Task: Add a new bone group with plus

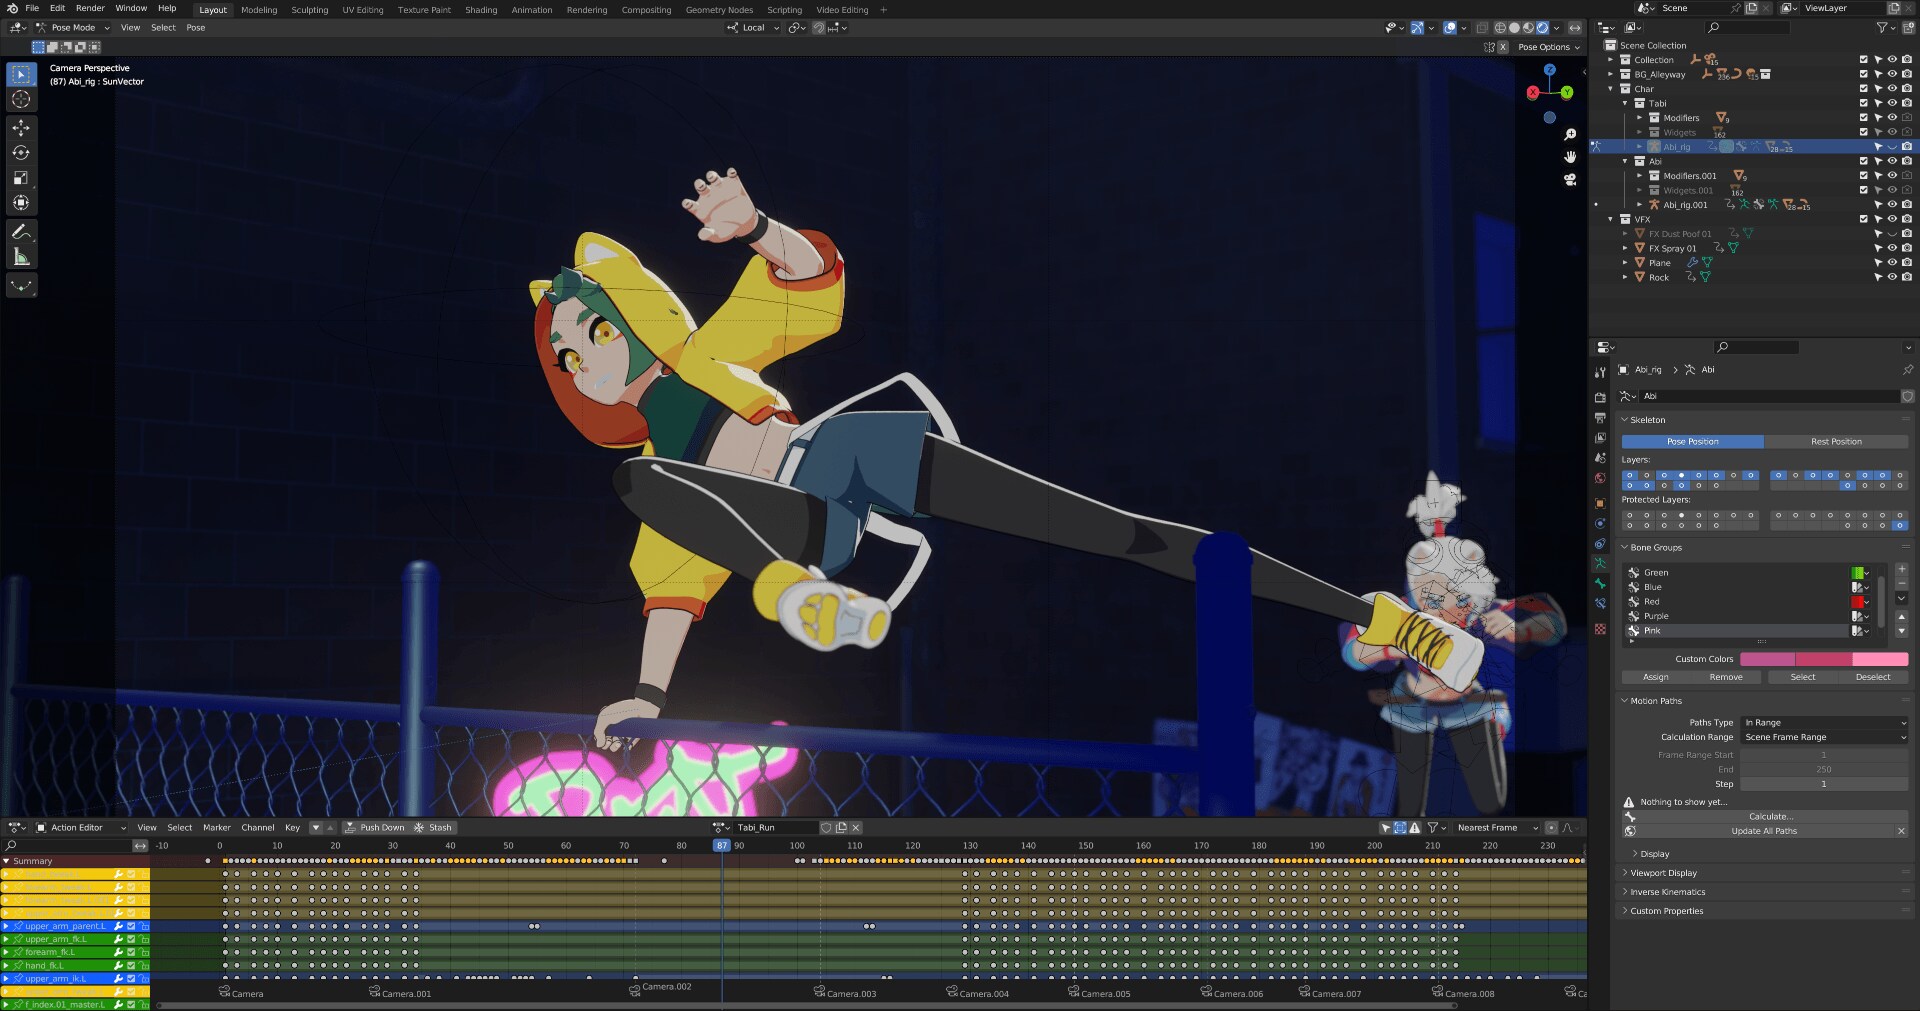Action: (x=1901, y=570)
